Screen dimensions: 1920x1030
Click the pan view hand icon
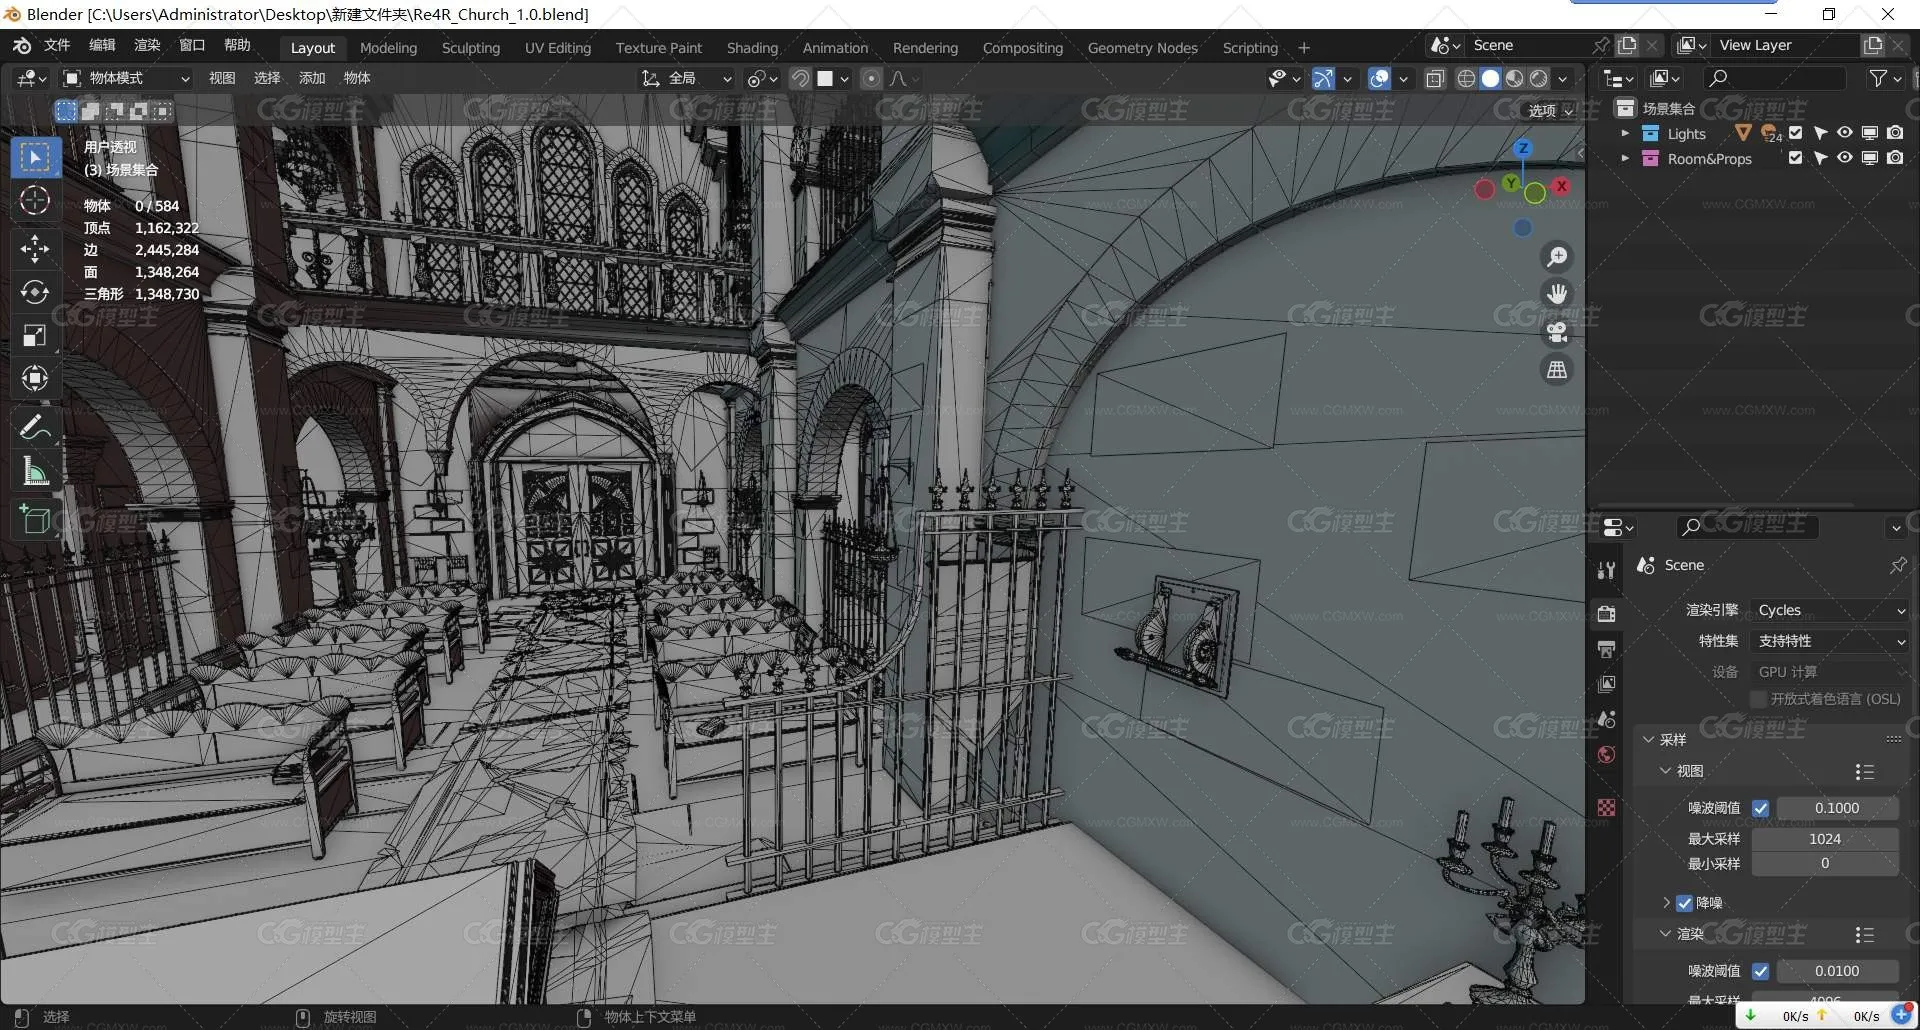(x=1557, y=294)
